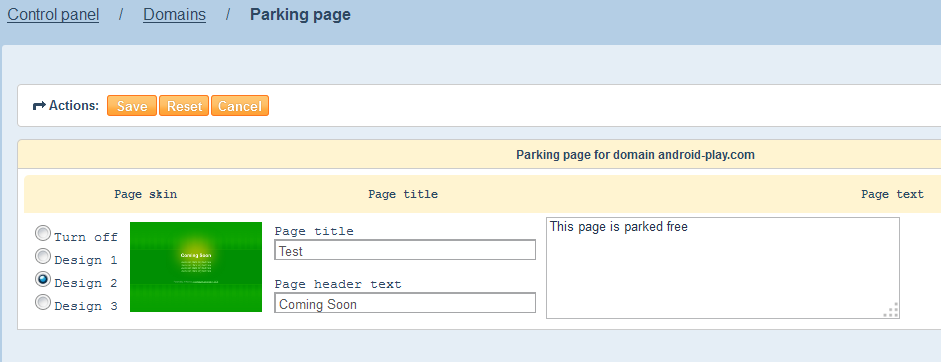Pick the Design 3 skin option
The height and width of the screenshot is (362, 941).
(43, 302)
